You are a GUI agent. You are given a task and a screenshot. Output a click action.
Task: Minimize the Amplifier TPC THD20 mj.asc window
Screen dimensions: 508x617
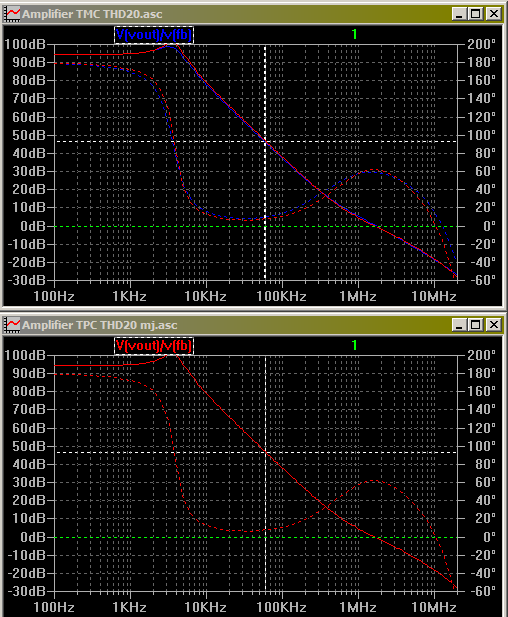tap(459, 325)
